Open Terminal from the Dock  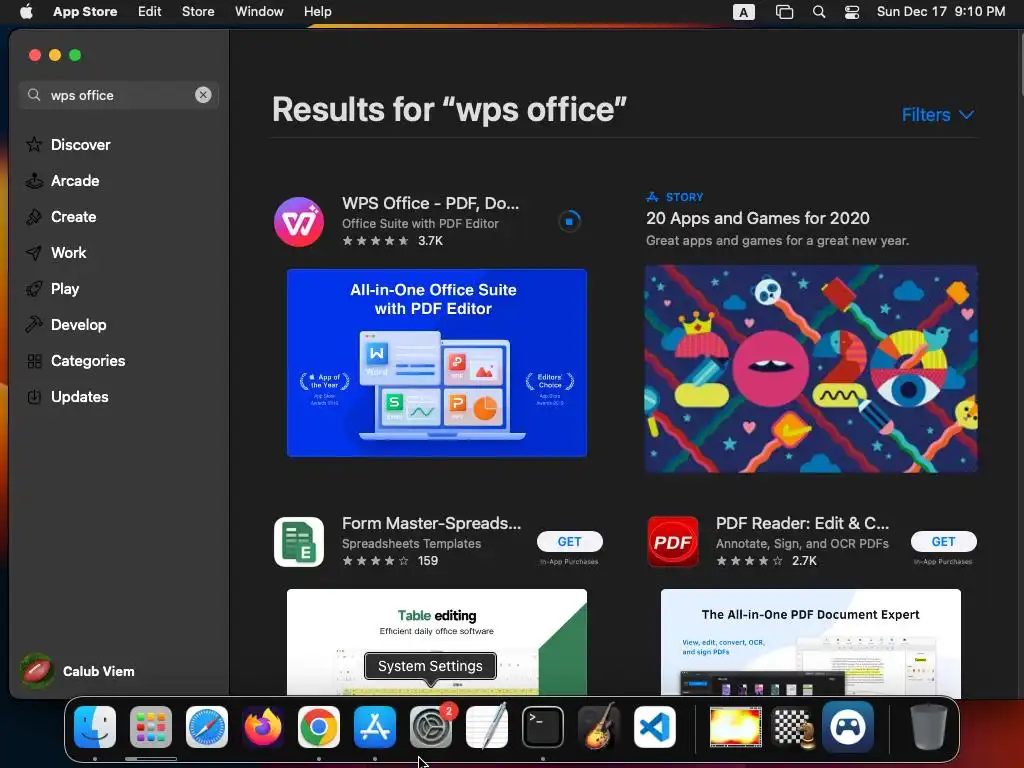point(543,727)
